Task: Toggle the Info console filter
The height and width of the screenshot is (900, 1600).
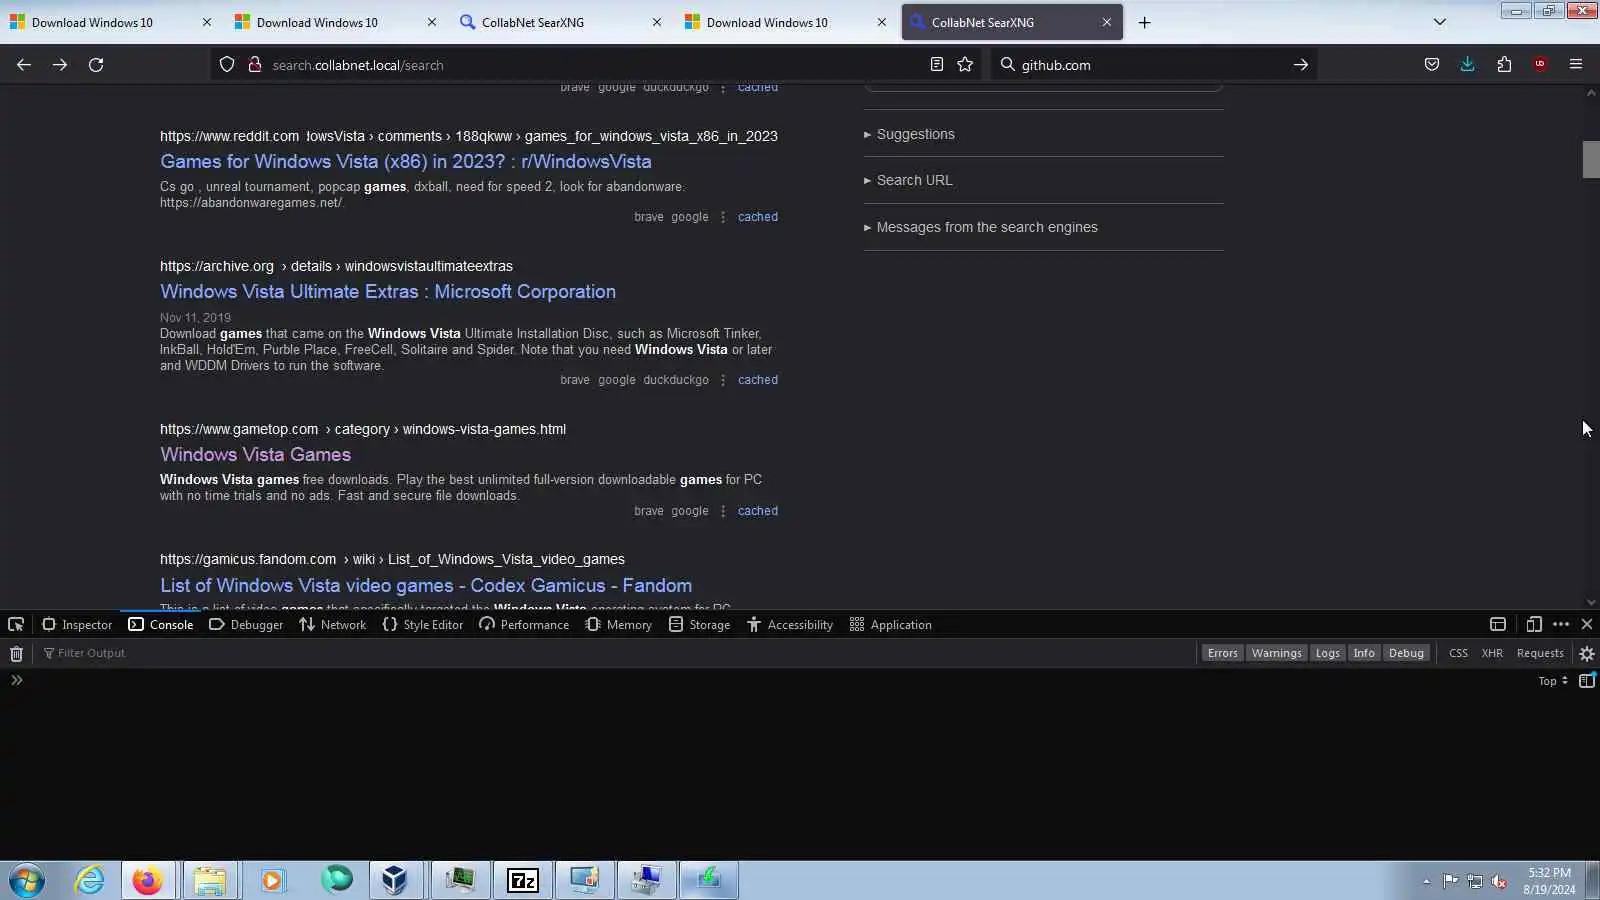Action: click(x=1364, y=654)
